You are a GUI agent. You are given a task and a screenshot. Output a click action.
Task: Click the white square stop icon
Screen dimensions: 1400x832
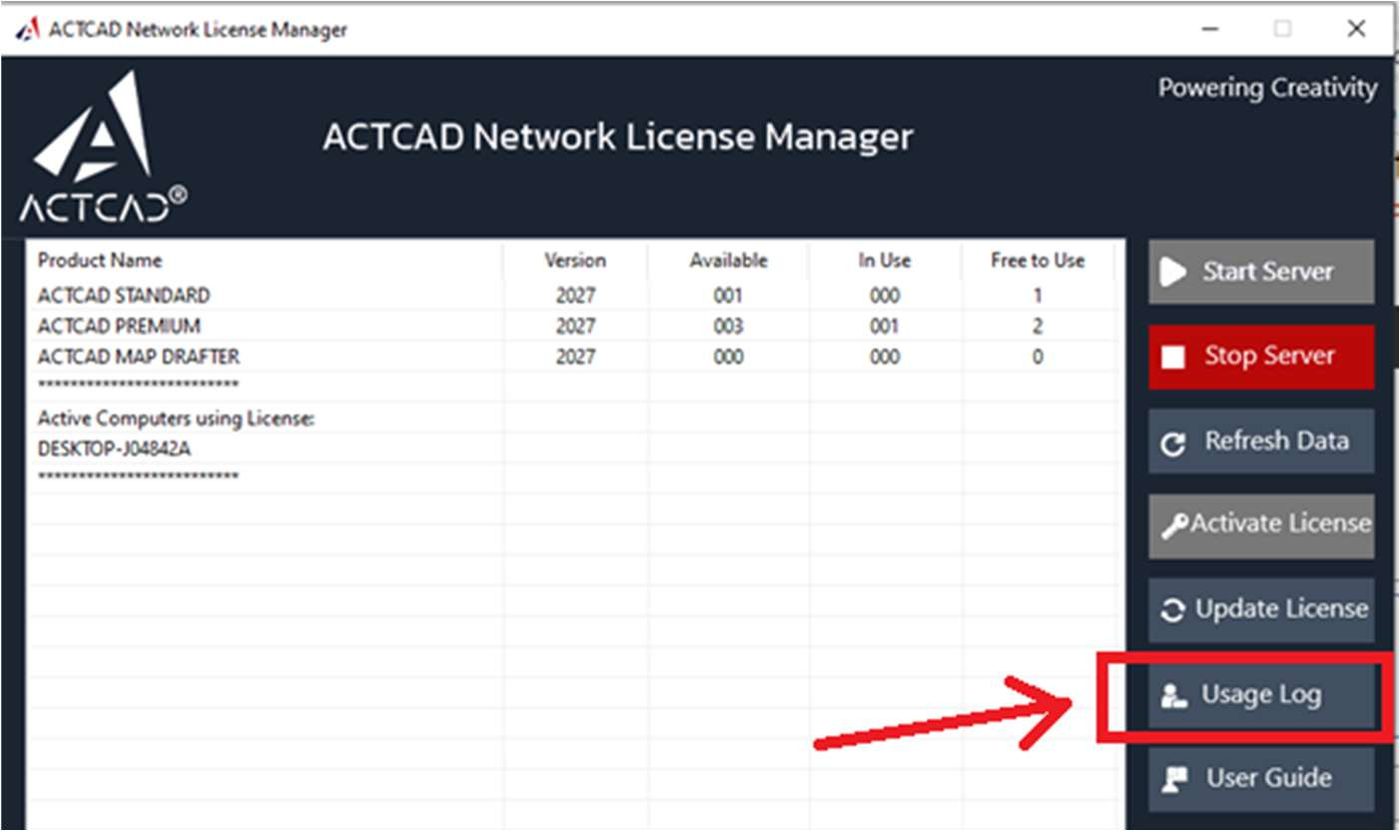(x=1173, y=357)
